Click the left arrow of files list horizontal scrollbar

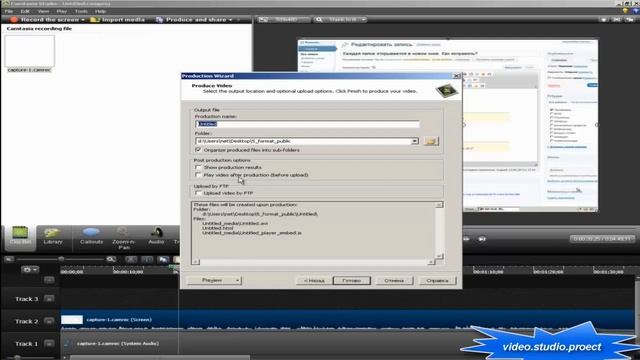pyautogui.click(x=196, y=262)
